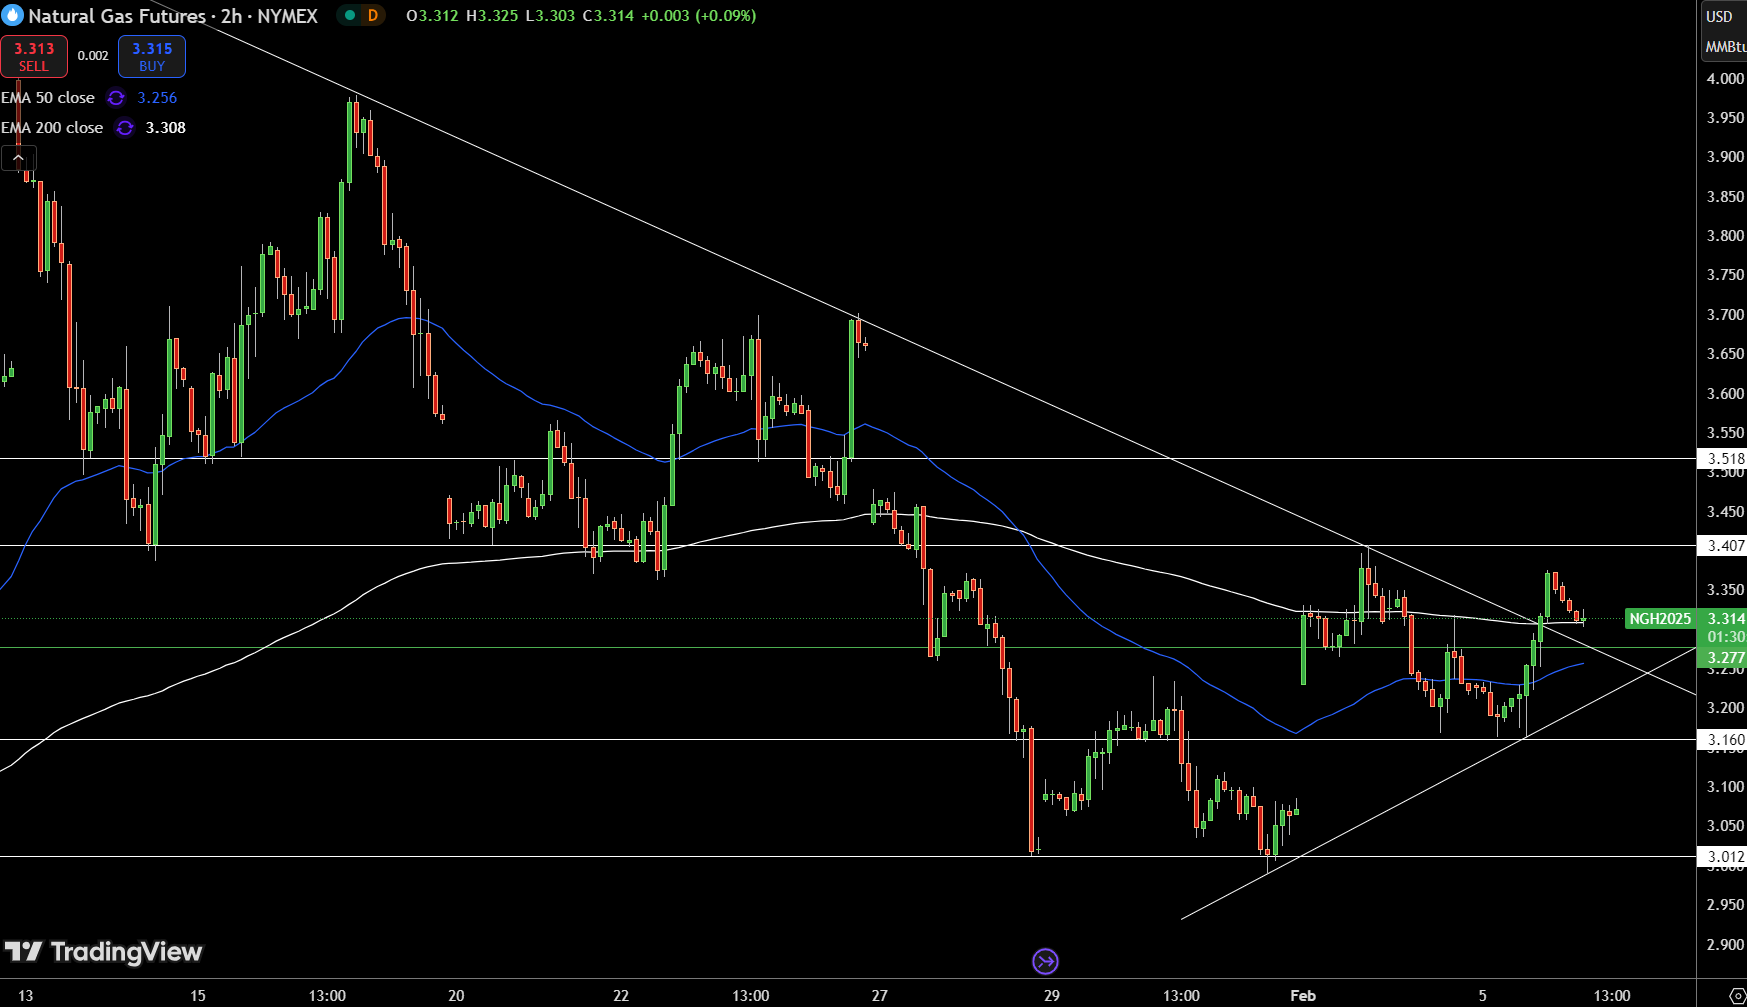Screen dimensions: 1747x1007
Task: Click the Feb label on the time axis
Action: pos(1303,996)
